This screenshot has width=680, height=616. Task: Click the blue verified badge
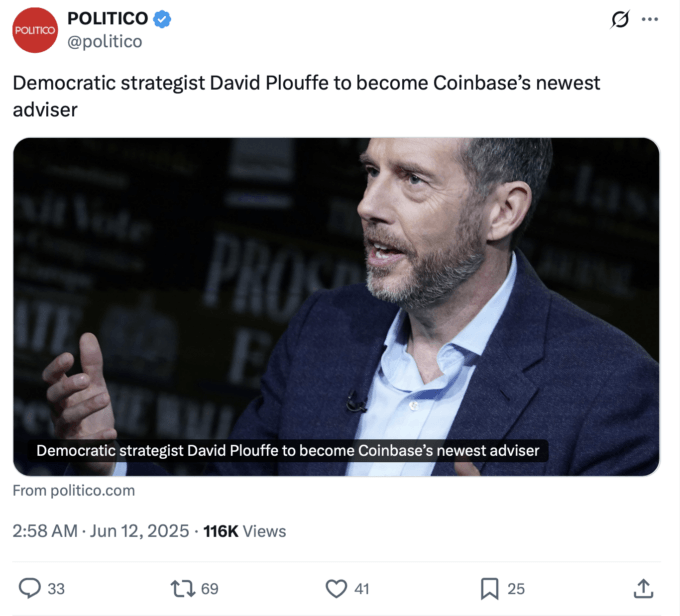point(162,19)
